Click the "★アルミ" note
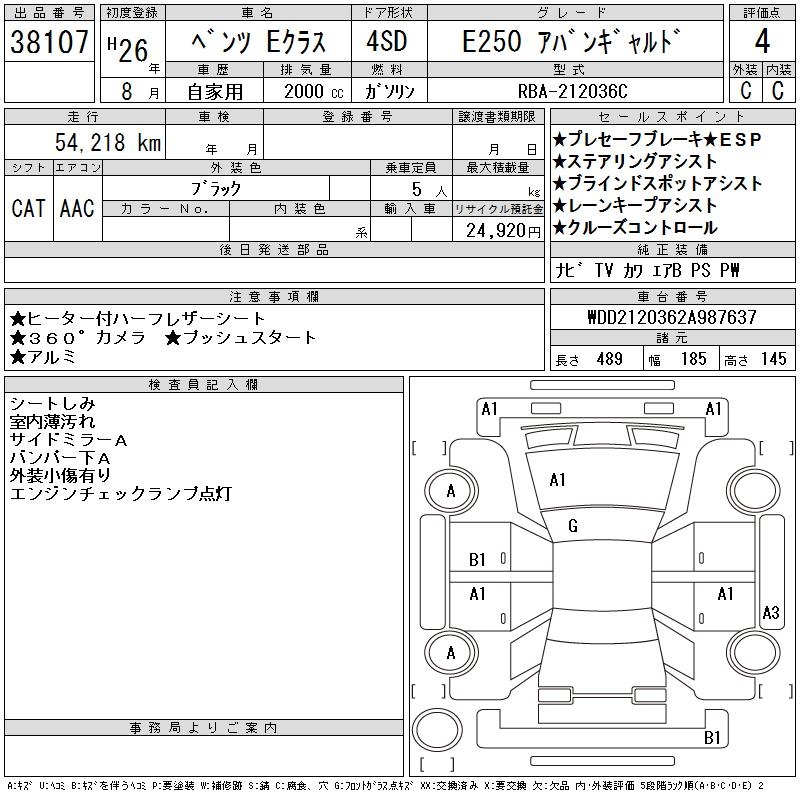This screenshot has width=800, height=800. 43,357
